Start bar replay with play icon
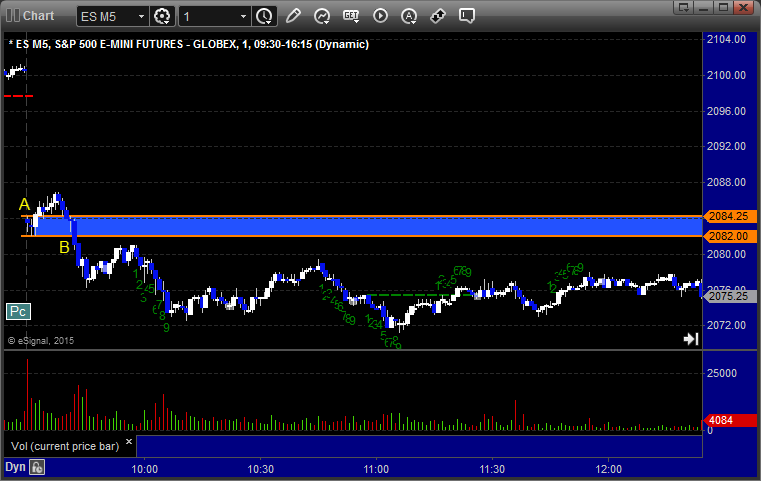The width and height of the screenshot is (761, 481). [x=380, y=16]
